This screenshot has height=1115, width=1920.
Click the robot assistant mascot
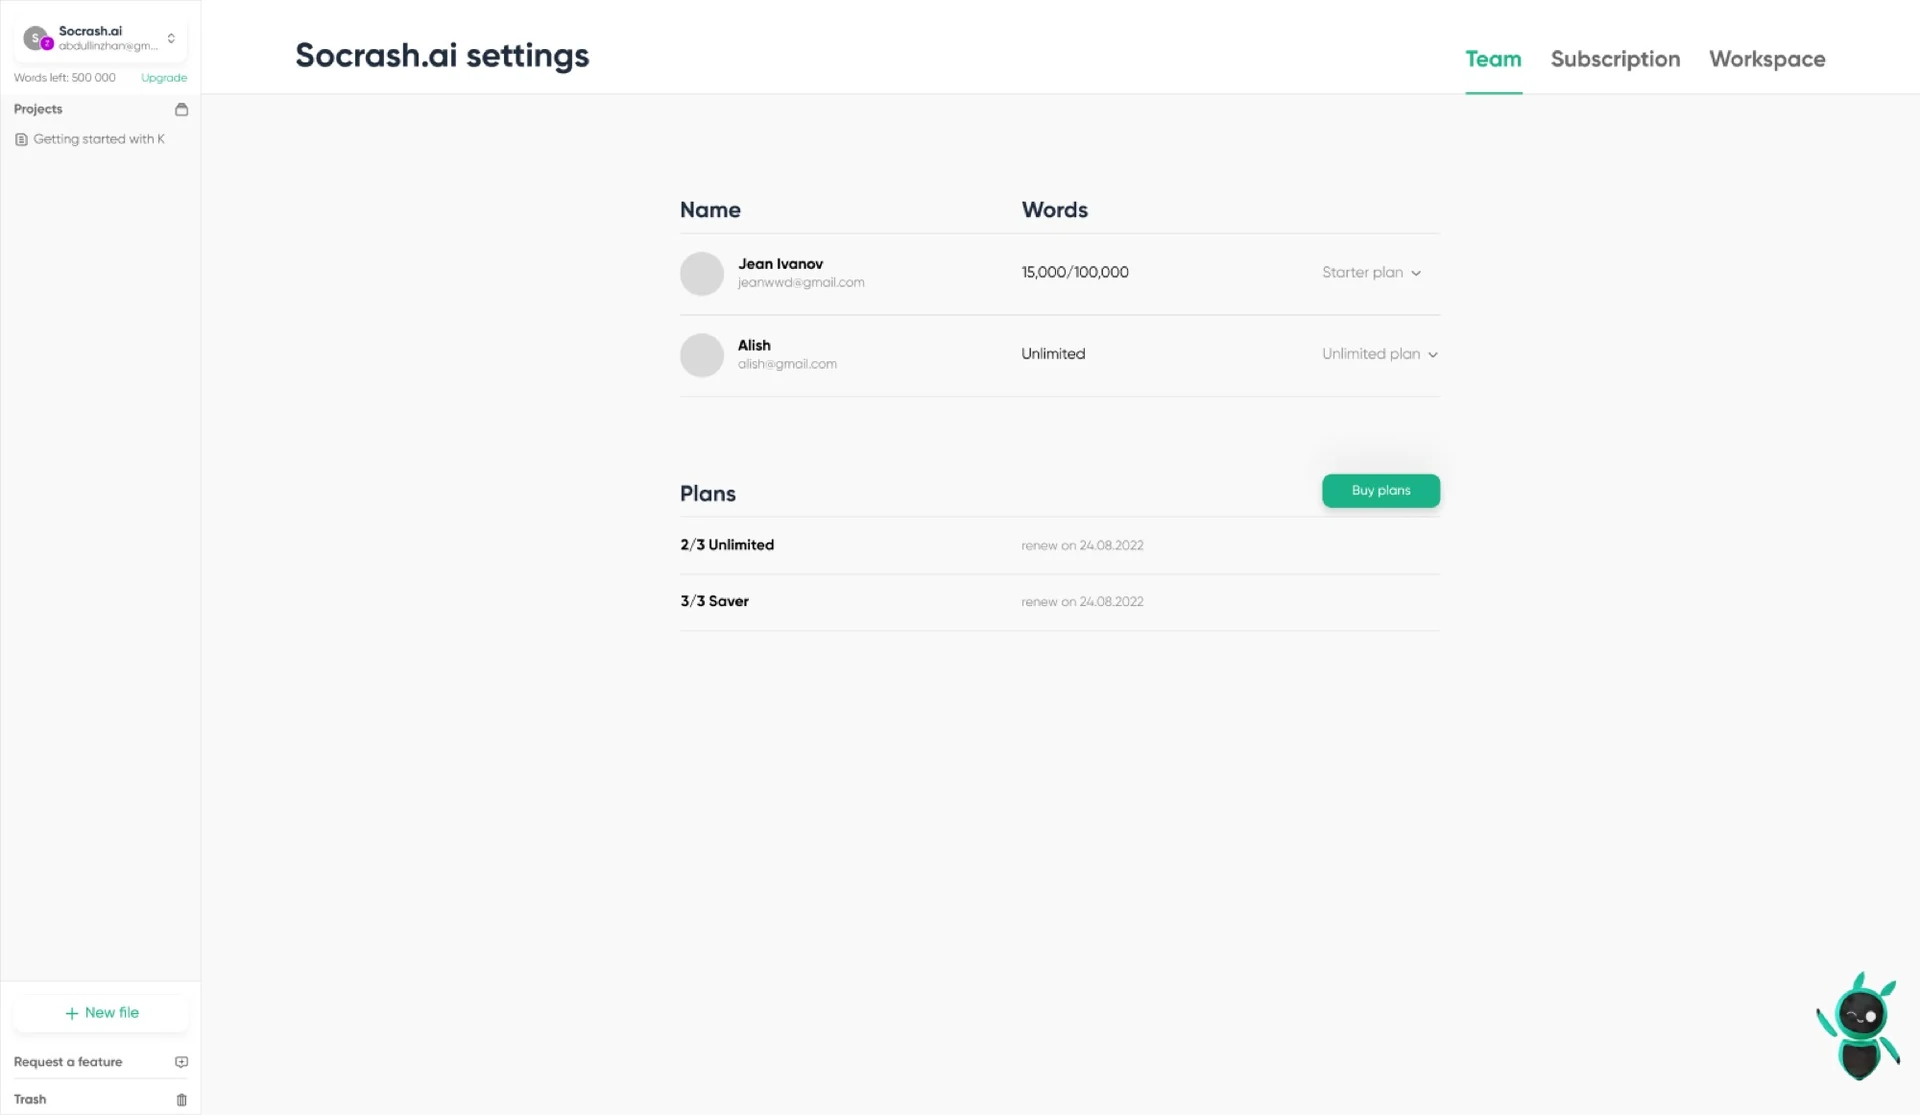point(1858,1026)
